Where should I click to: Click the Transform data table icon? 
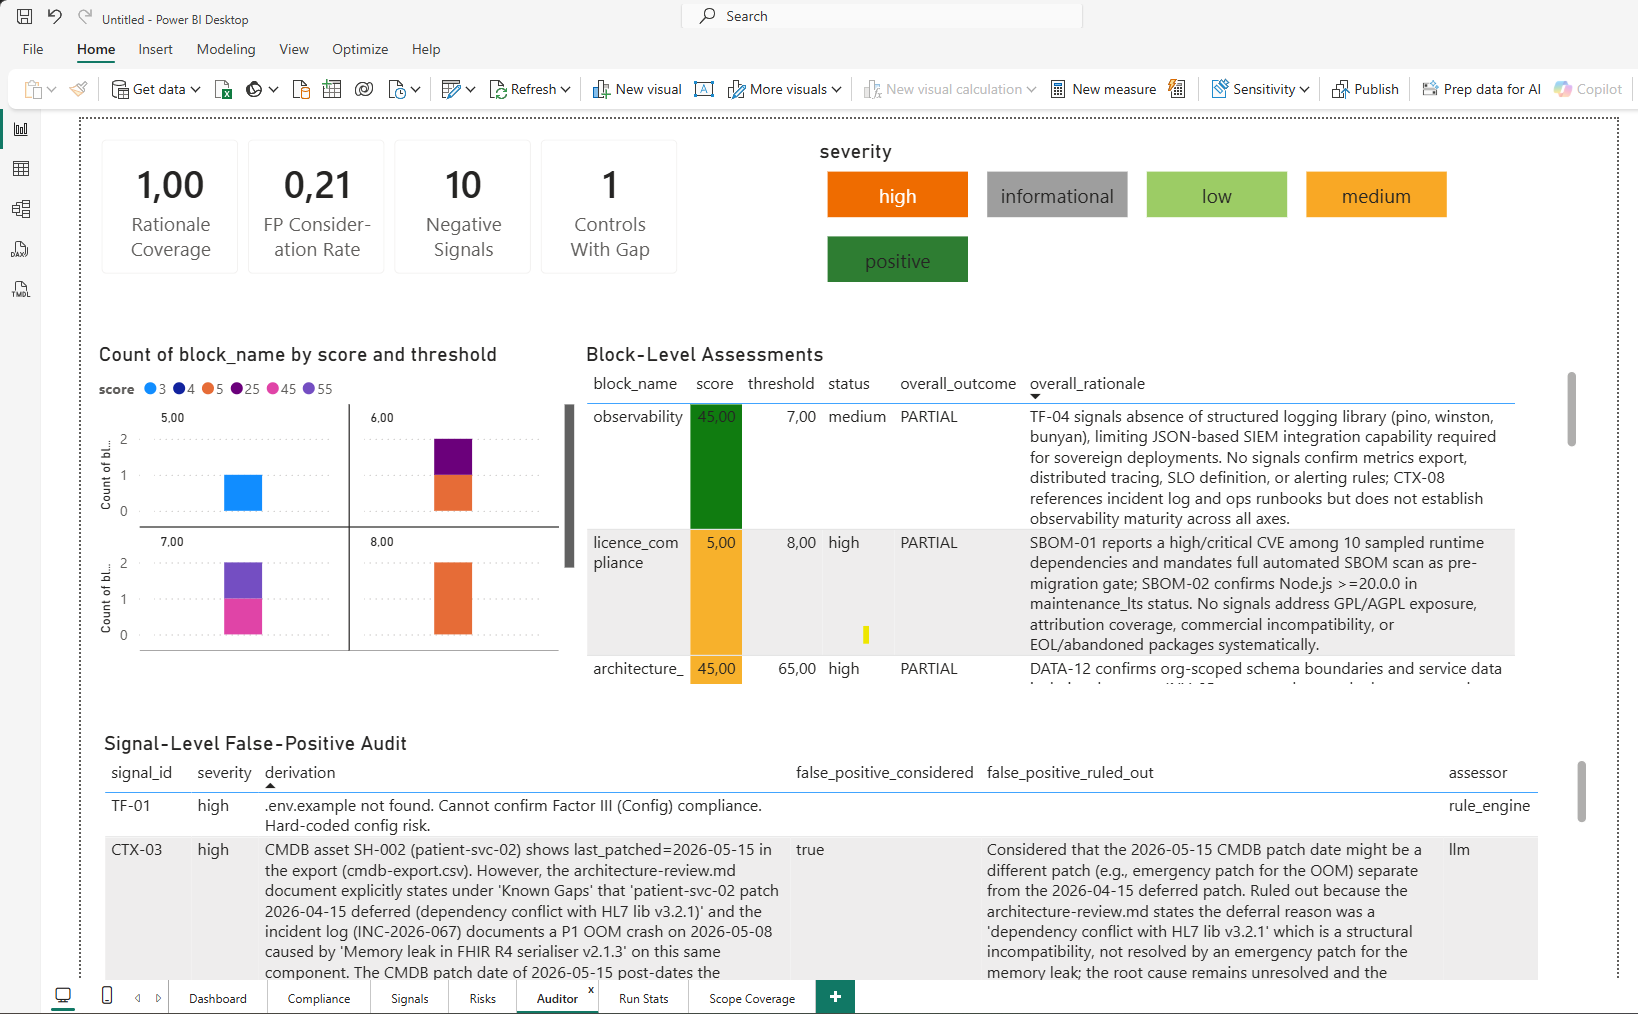click(451, 89)
